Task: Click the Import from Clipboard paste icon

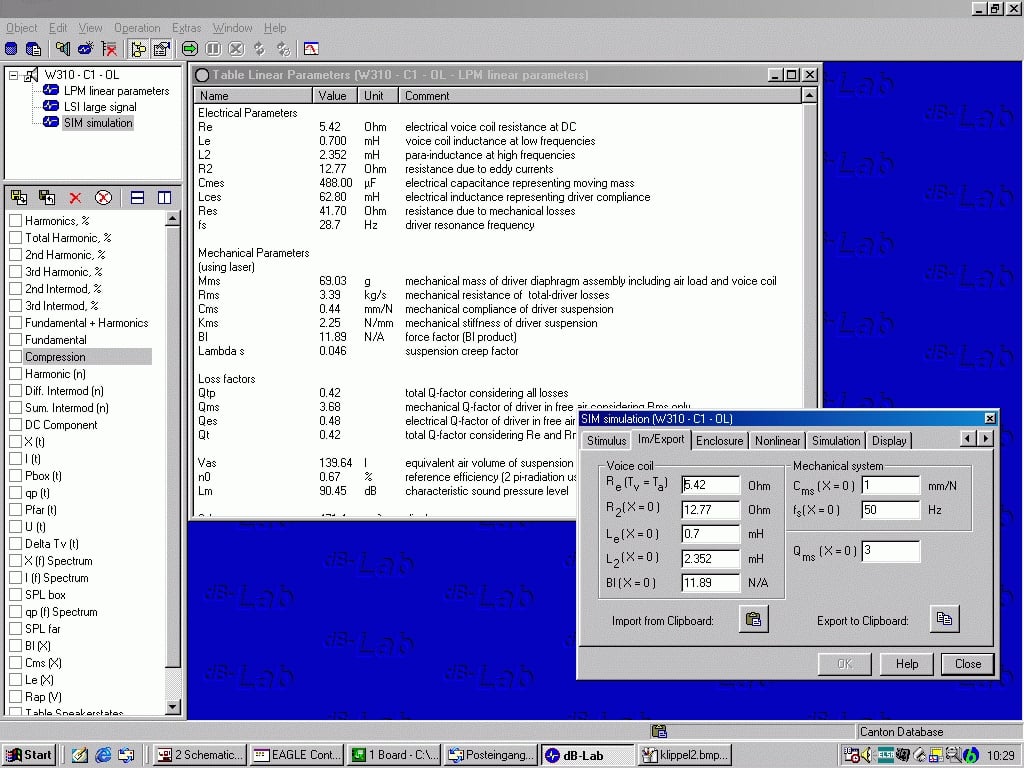Action: (x=754, y=620)
